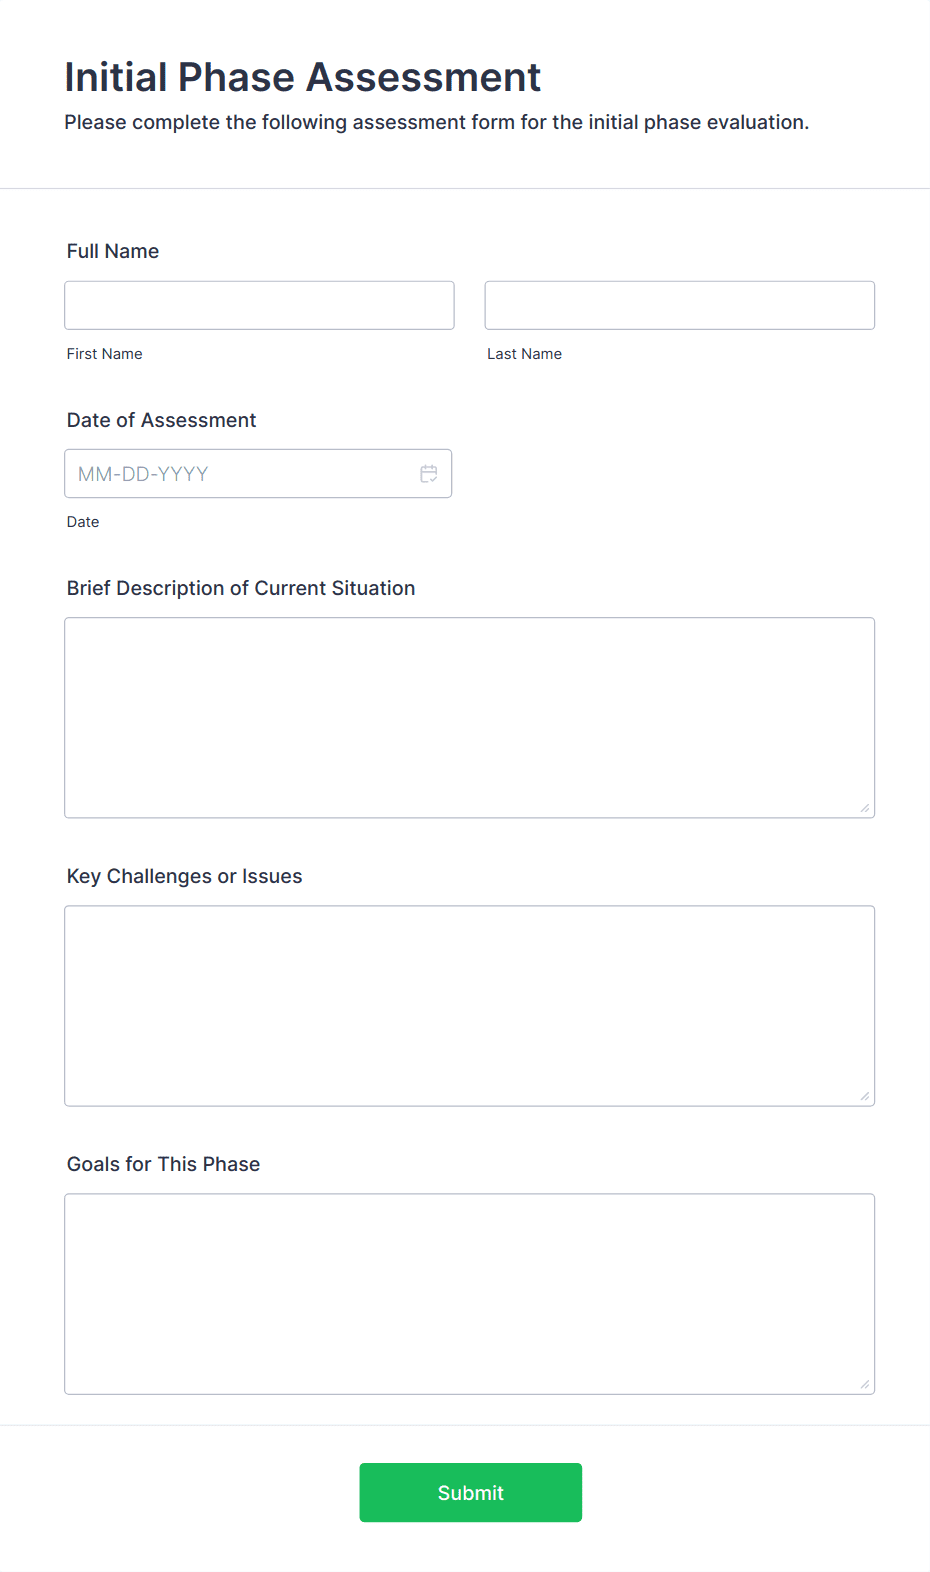Click the MM-DD-YYYY placeholder text
Screen dimensions: 930x1572
click(x=142, y=473)
